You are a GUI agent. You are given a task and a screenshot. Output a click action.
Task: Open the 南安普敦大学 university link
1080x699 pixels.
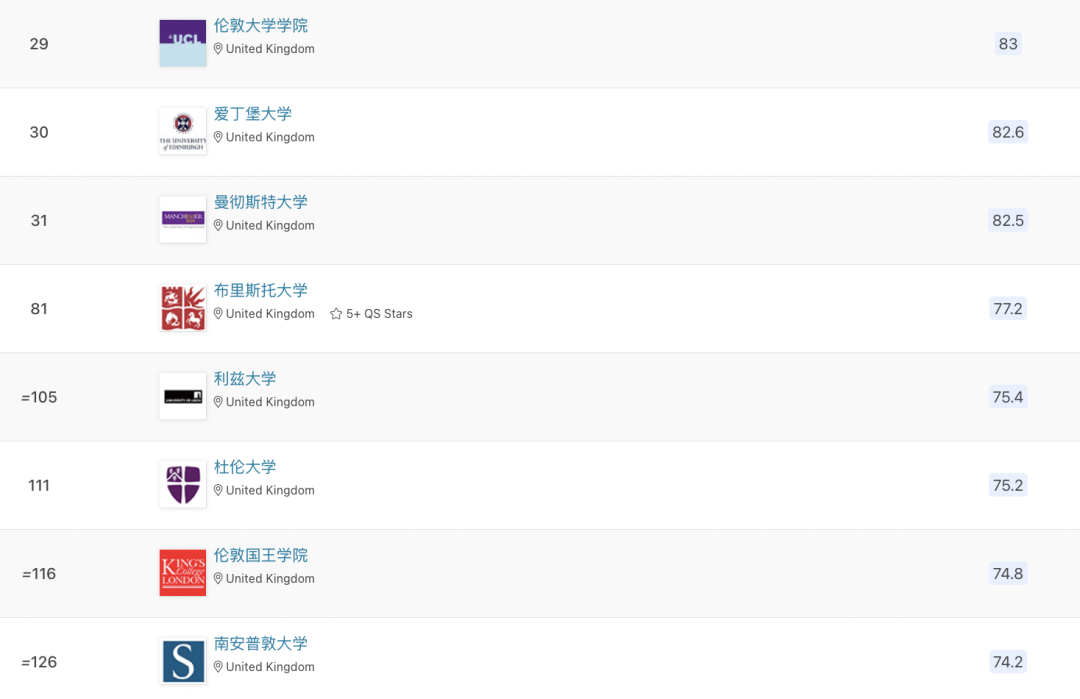[x=260, y=643]
